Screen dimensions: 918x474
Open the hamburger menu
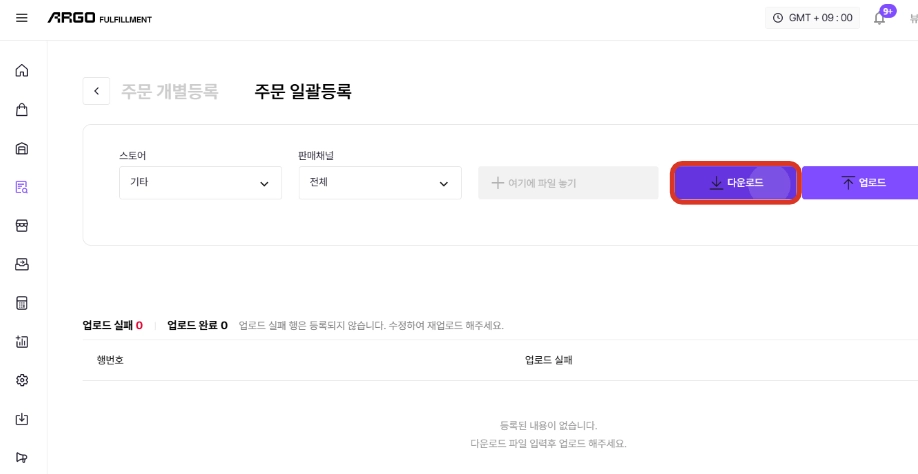(x=22, y=18)
